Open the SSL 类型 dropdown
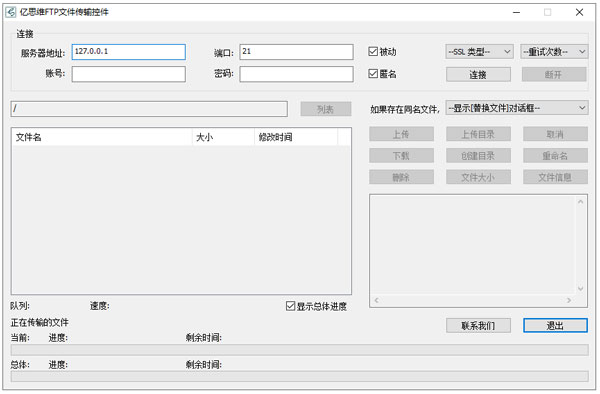Image resolution: width=600 pixels, height=394 pixels. 479,52
